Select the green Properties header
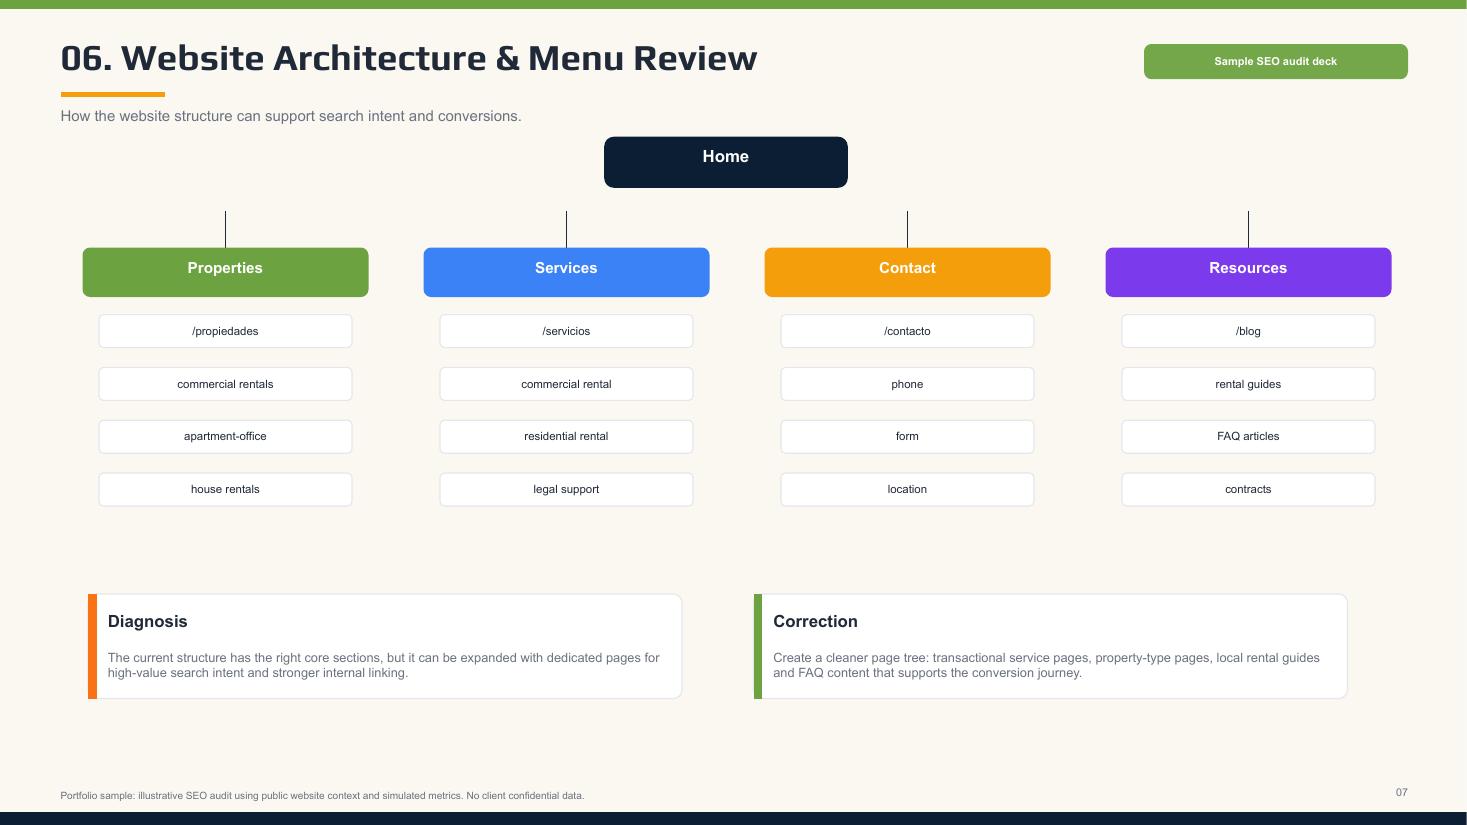The height and width of the screenshot is (825, 1467). 225,272
